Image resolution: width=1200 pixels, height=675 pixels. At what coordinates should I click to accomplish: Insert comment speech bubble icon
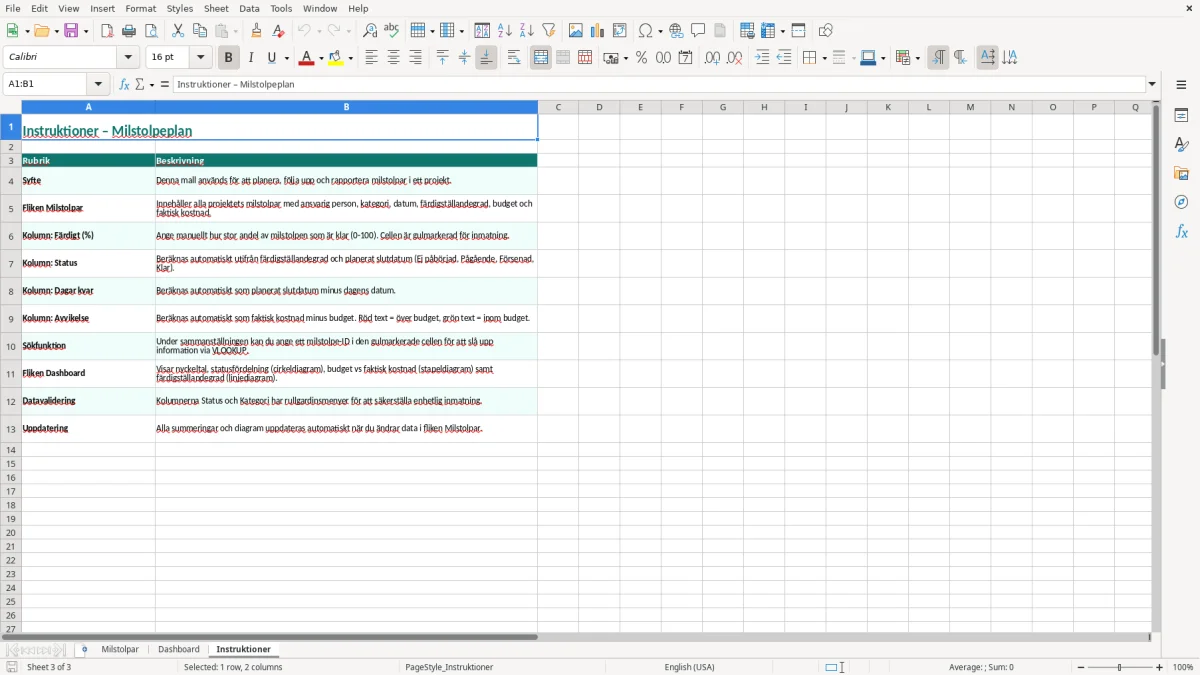[x=698, y=31]
